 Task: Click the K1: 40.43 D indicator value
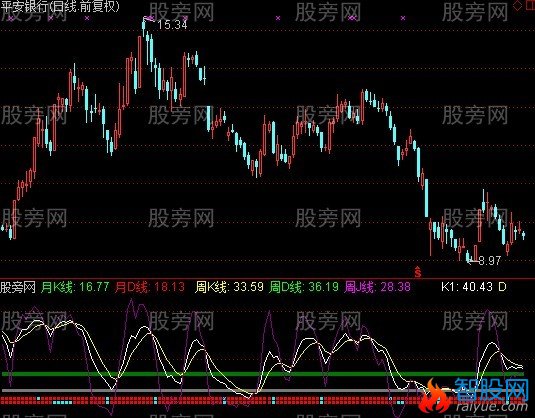pyautogui.click(x=474, y=287)
